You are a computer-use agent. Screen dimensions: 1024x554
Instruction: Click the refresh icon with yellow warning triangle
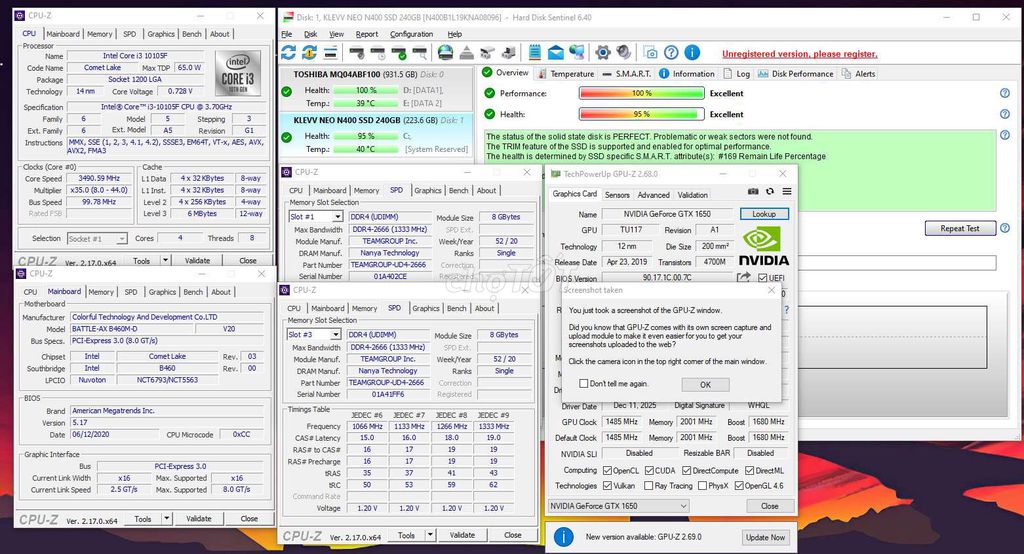tap(310, 52)
